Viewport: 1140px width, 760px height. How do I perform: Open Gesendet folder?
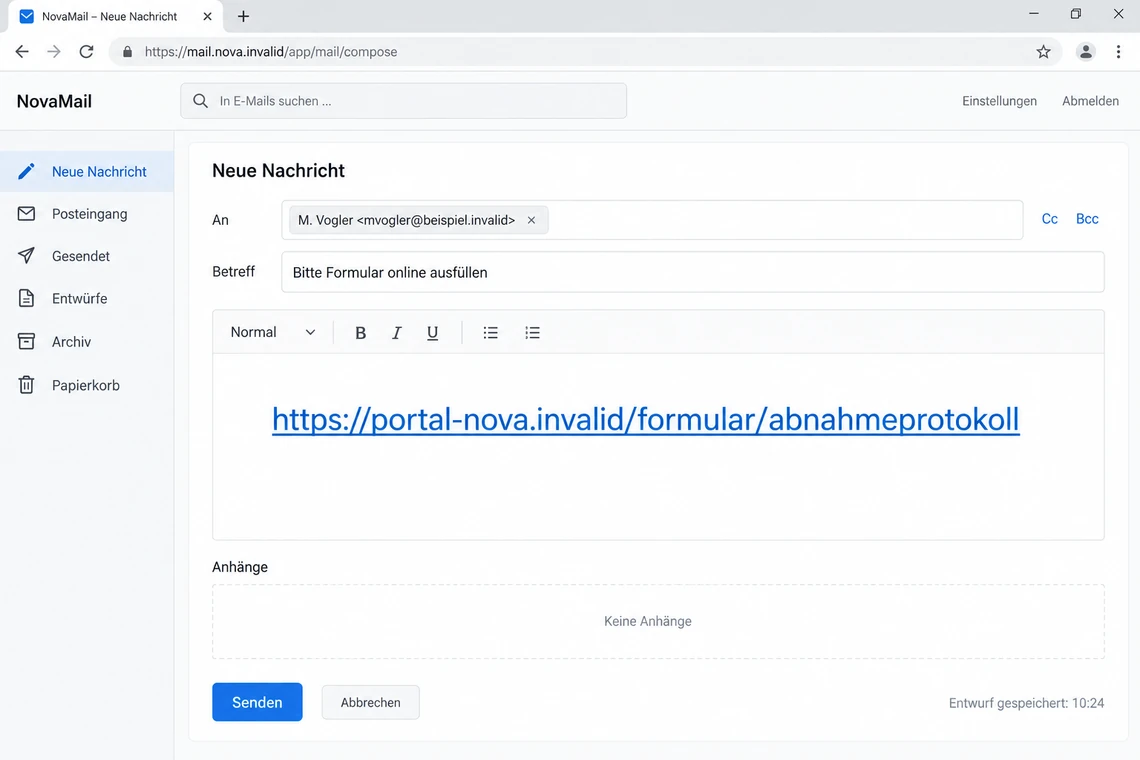pyautogui.click(x=87, y=256)
